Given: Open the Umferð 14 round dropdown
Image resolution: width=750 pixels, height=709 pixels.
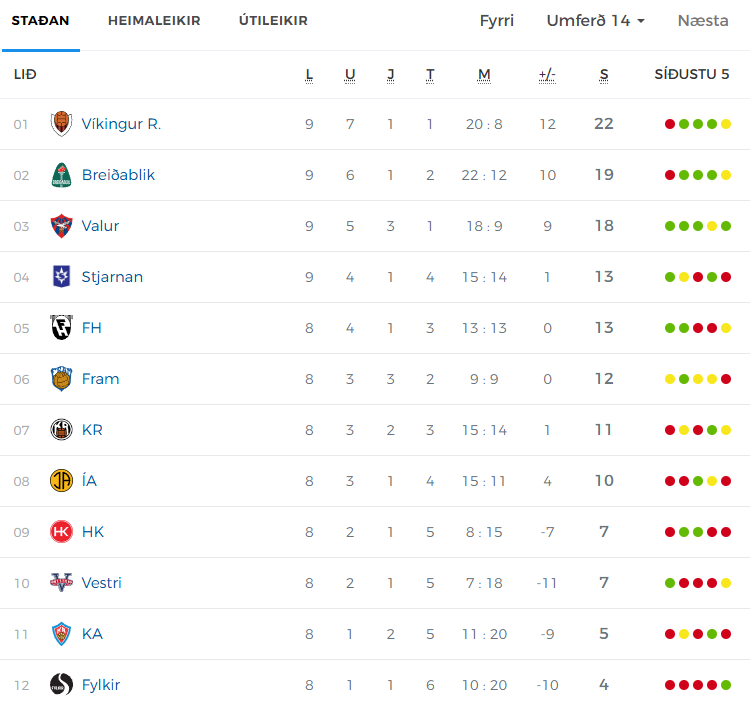Looking at the screenshot, I should [x=596, y=21].
